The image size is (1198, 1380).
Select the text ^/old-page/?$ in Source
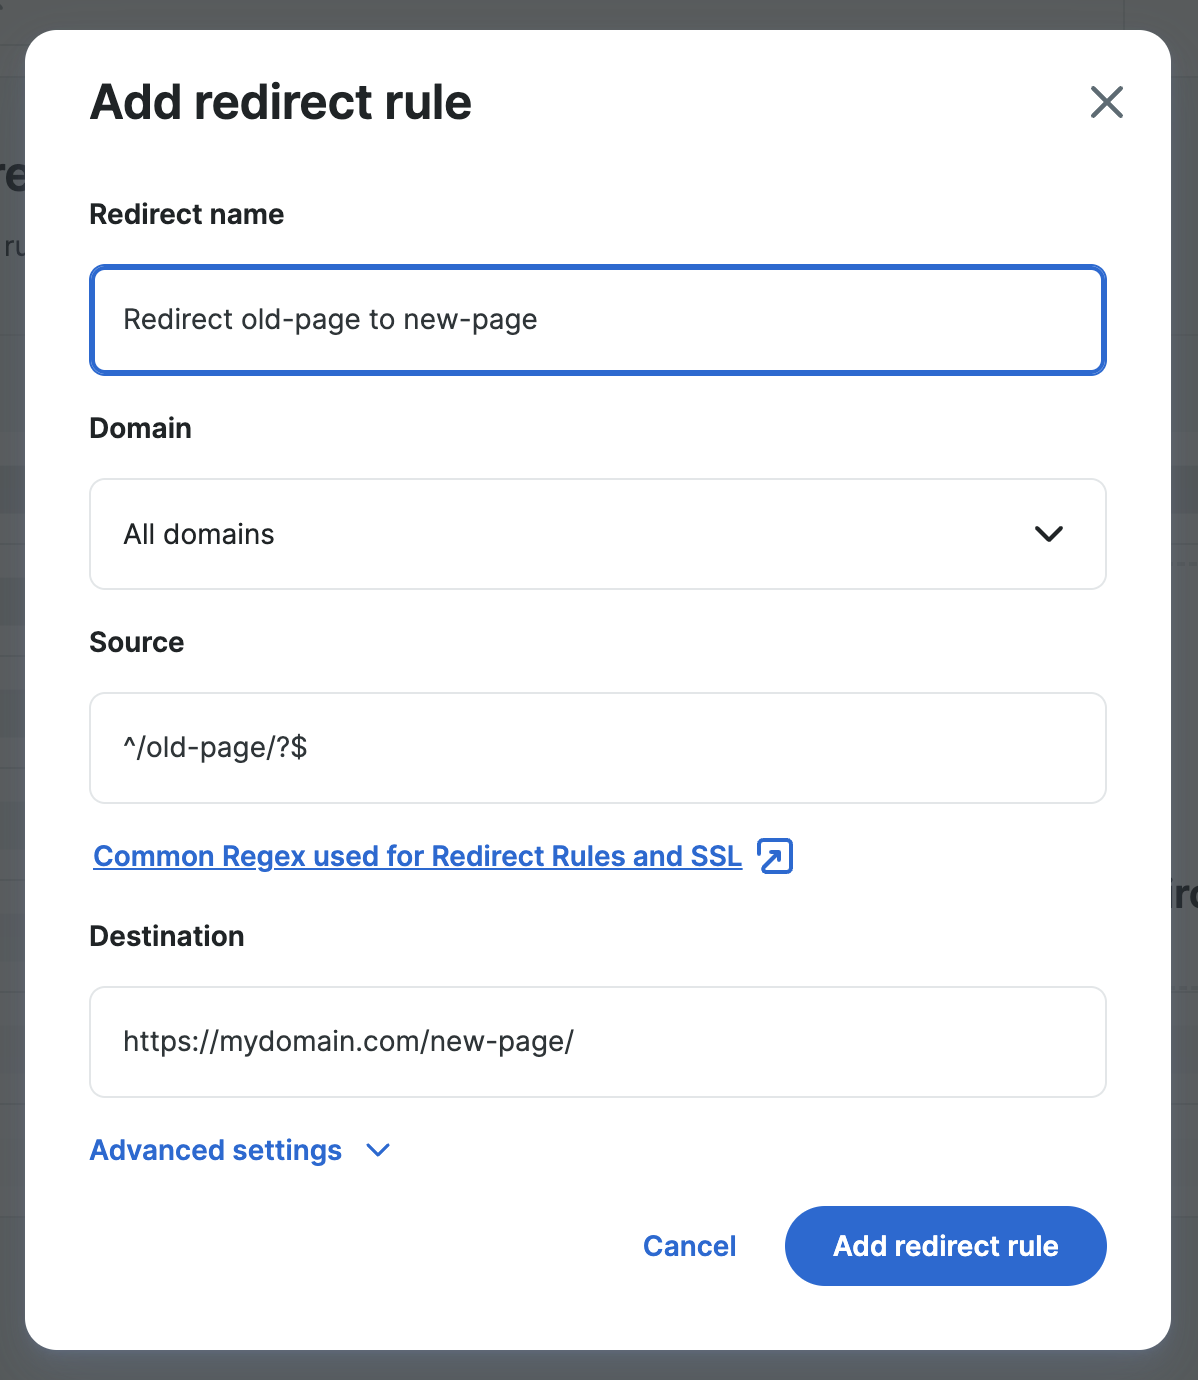(215, 748)
